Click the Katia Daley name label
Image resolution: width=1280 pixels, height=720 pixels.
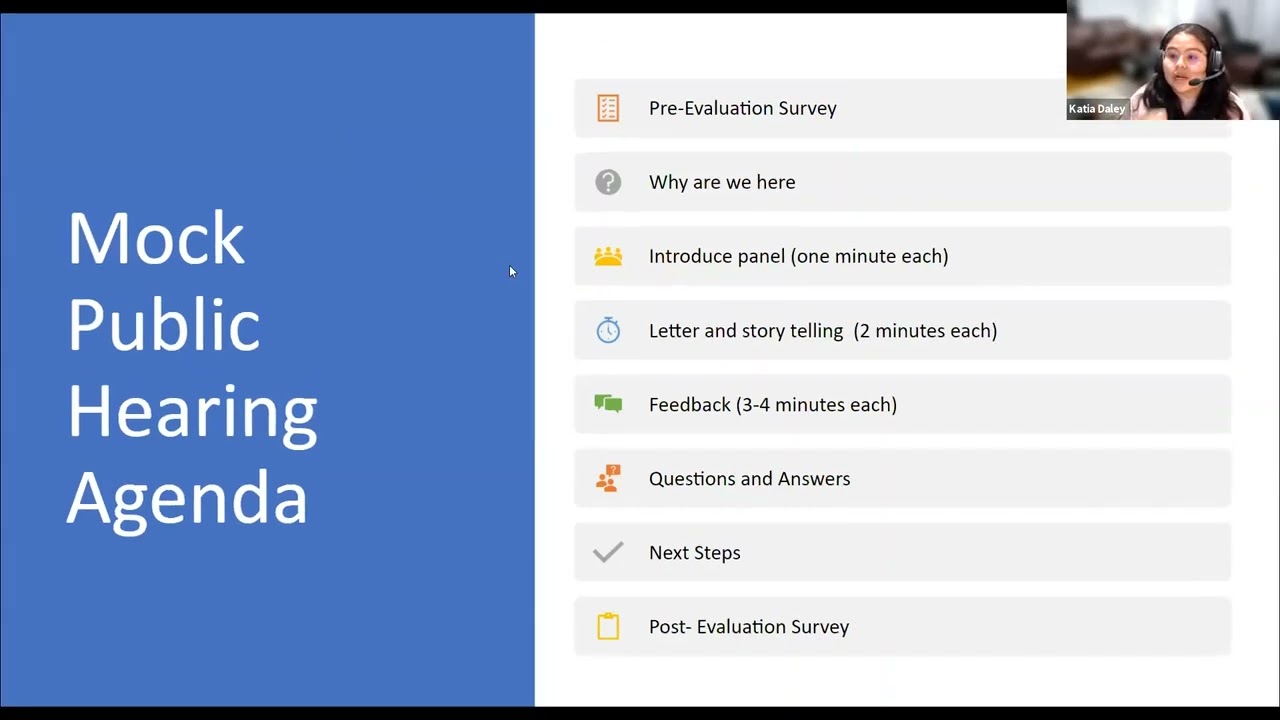(1097, 109)
